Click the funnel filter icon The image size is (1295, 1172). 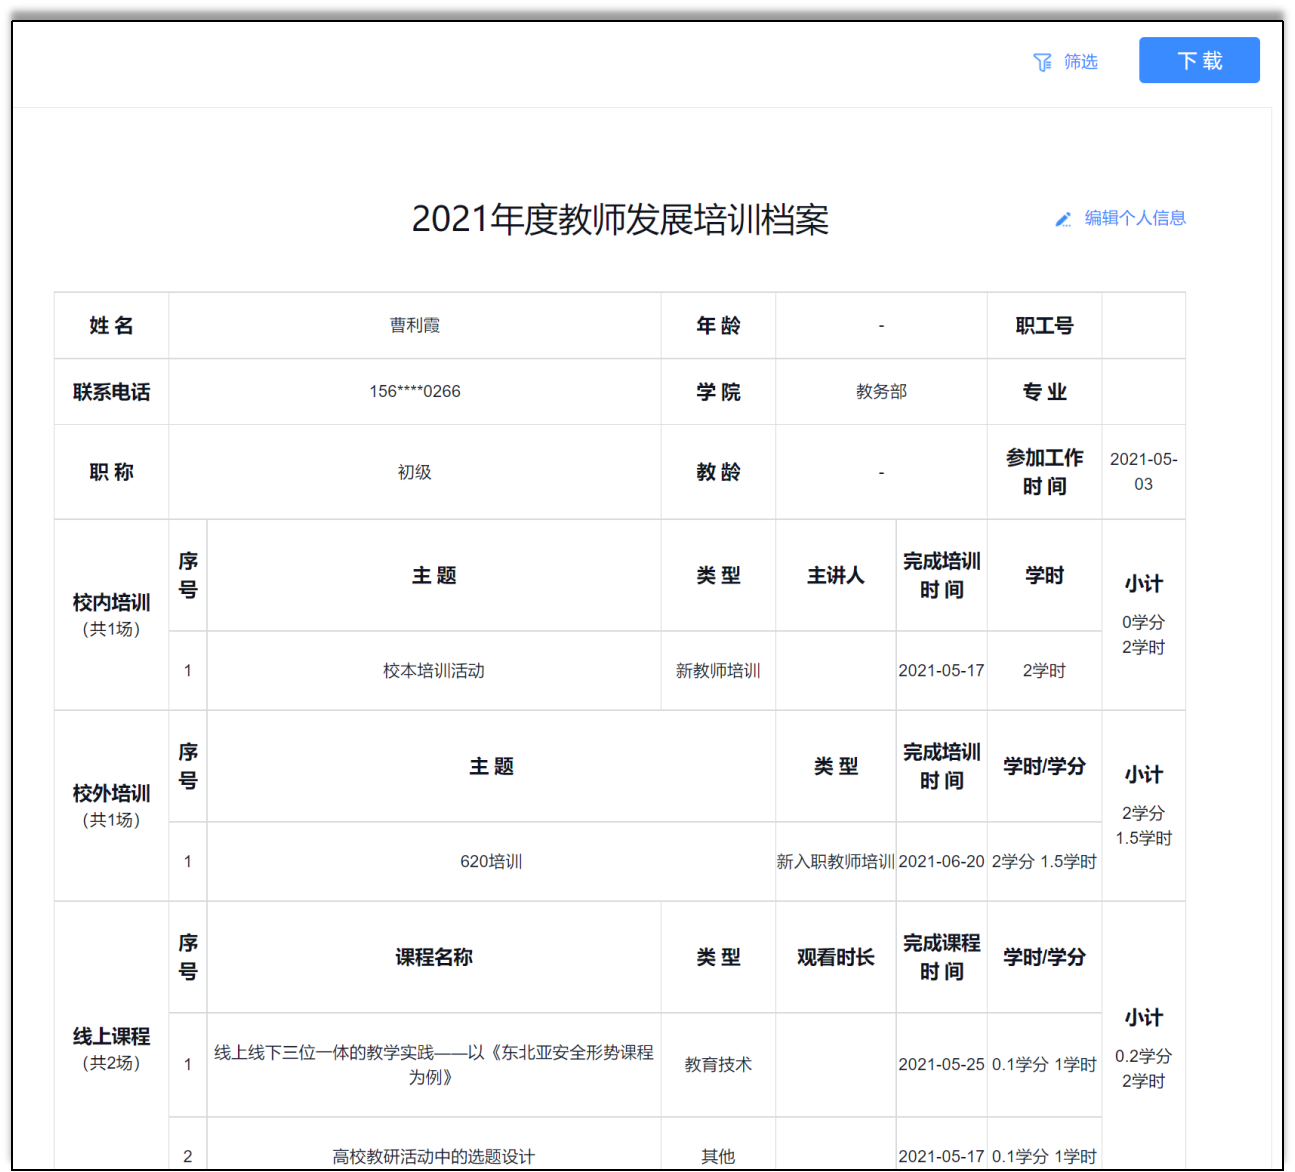click(1042, 62)
